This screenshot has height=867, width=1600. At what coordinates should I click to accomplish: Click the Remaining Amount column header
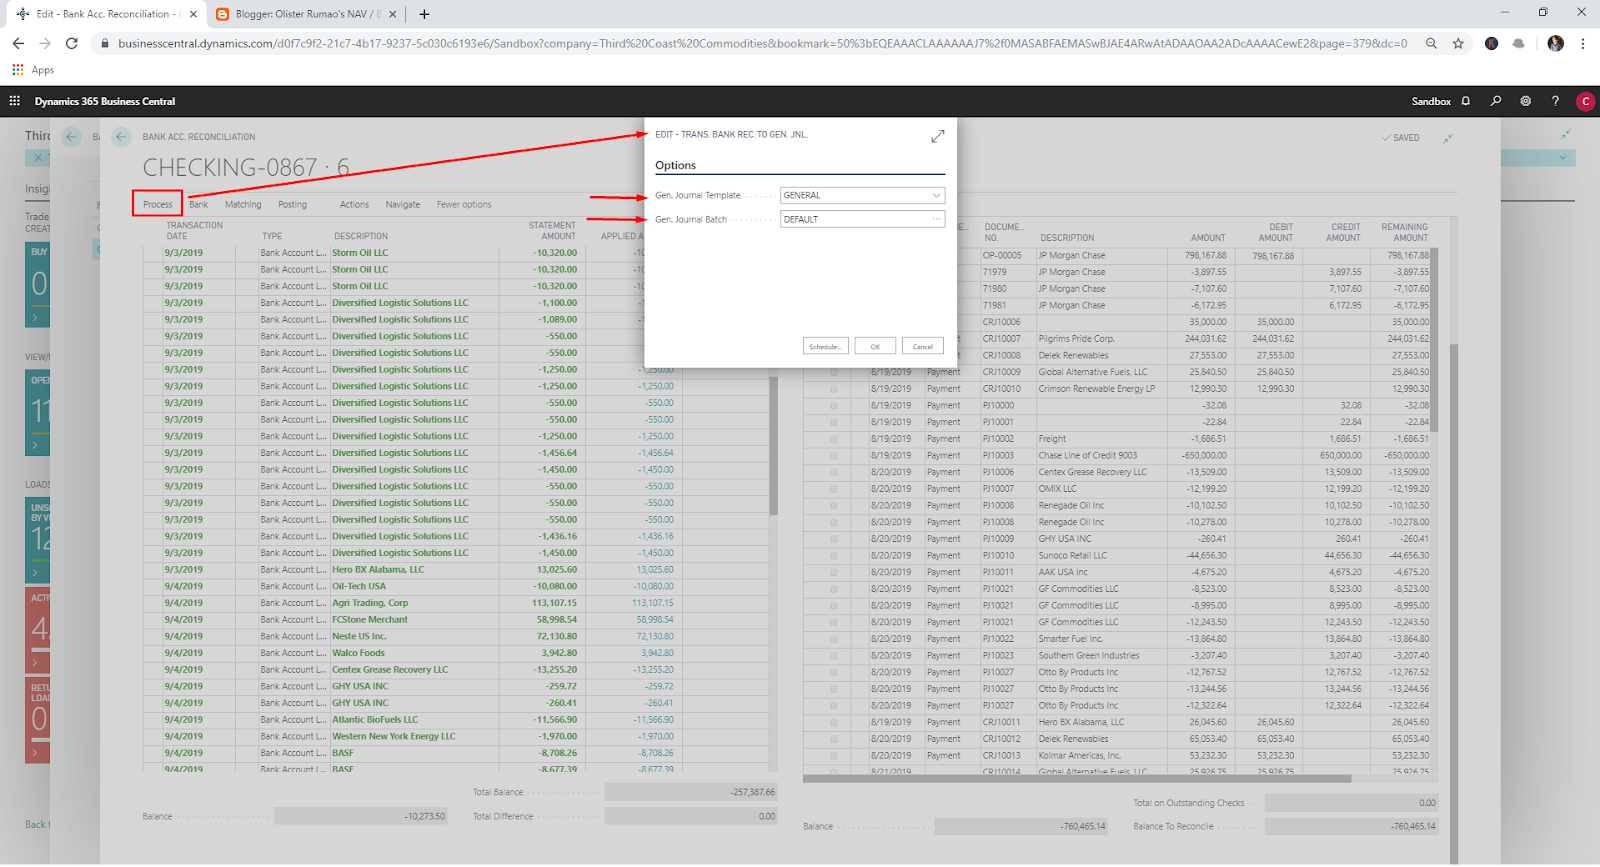tap(1404, 232)
